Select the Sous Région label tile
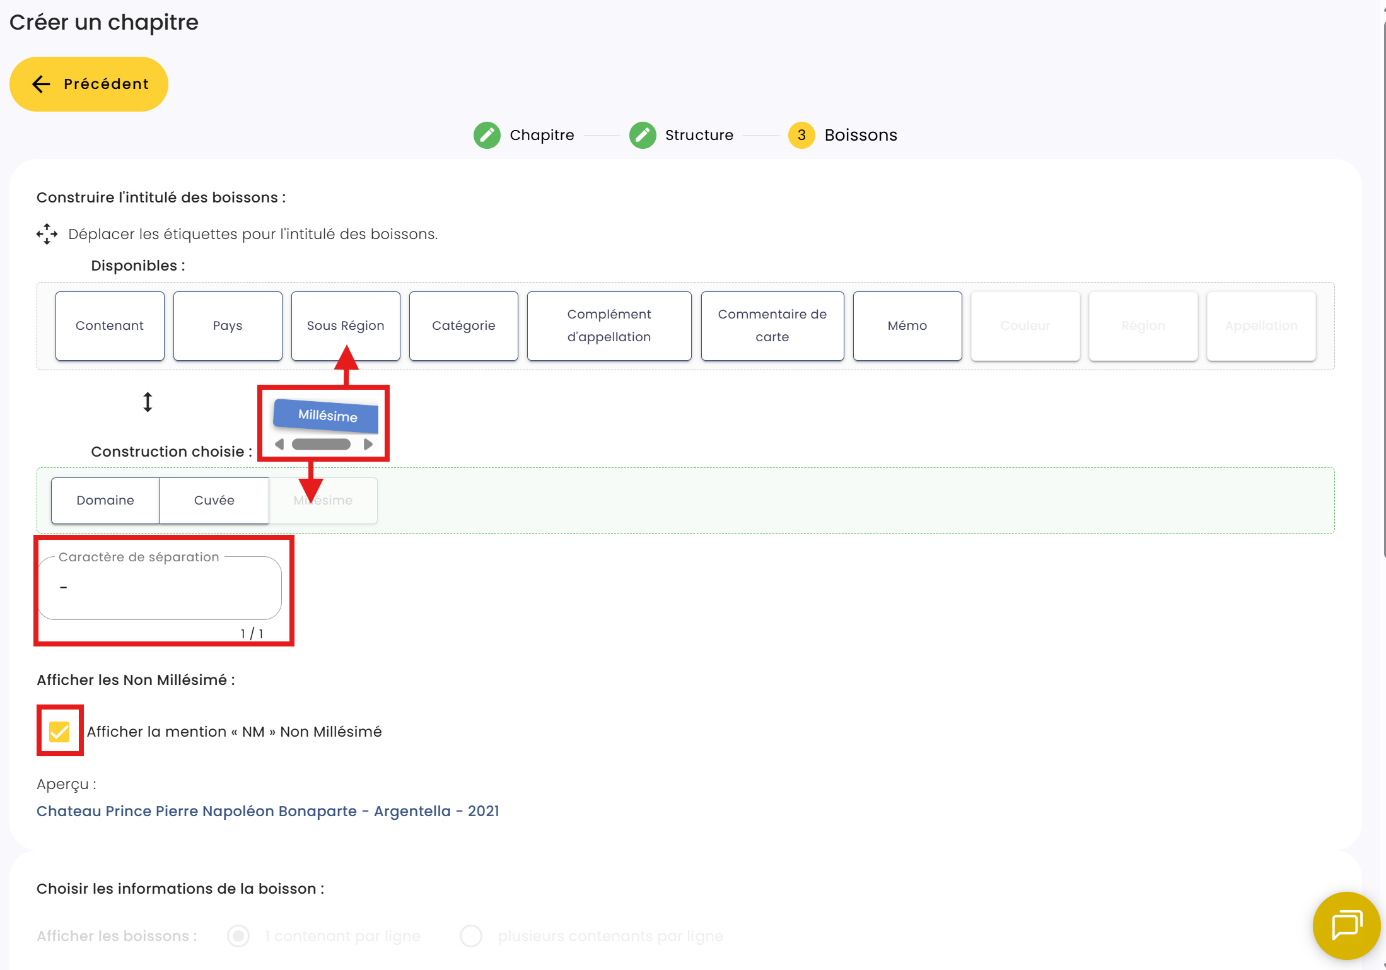Viewport: 1386px width, 970px height. point(346,326)
